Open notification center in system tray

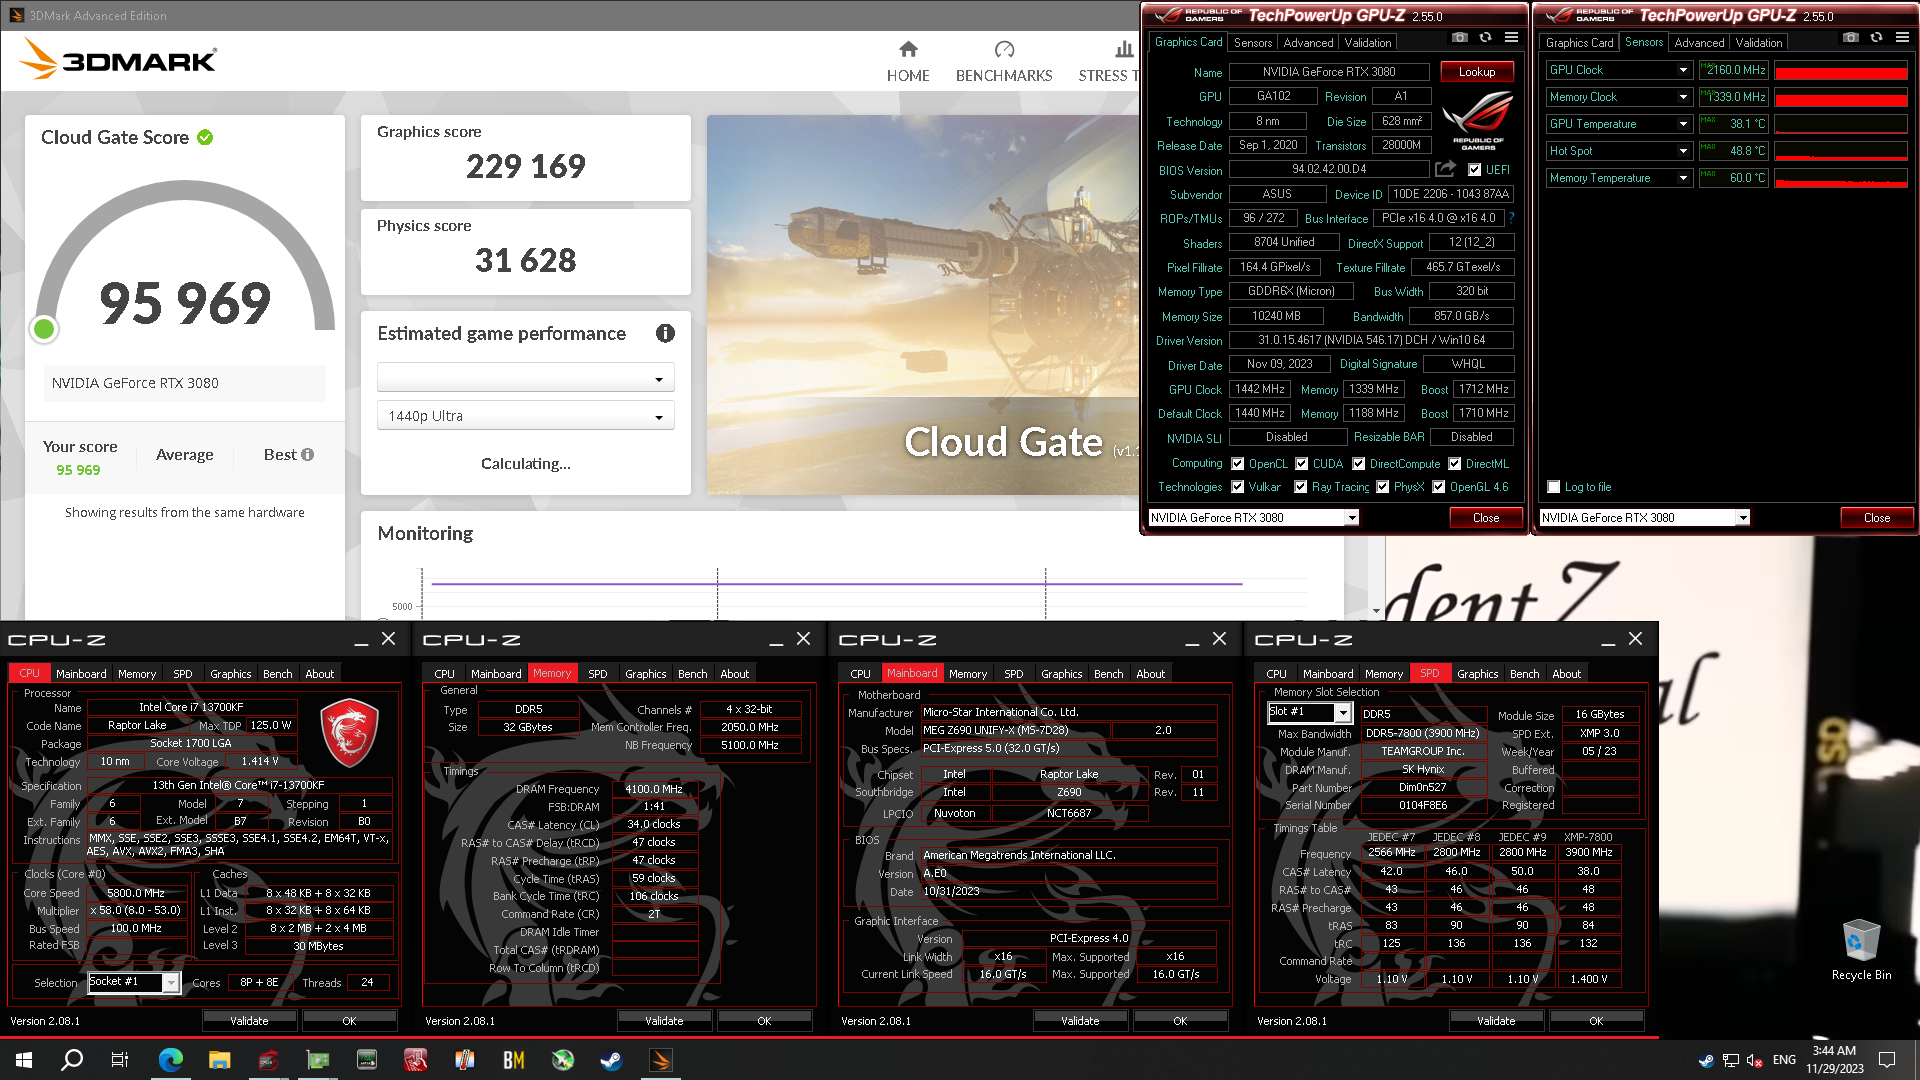1887,1060
